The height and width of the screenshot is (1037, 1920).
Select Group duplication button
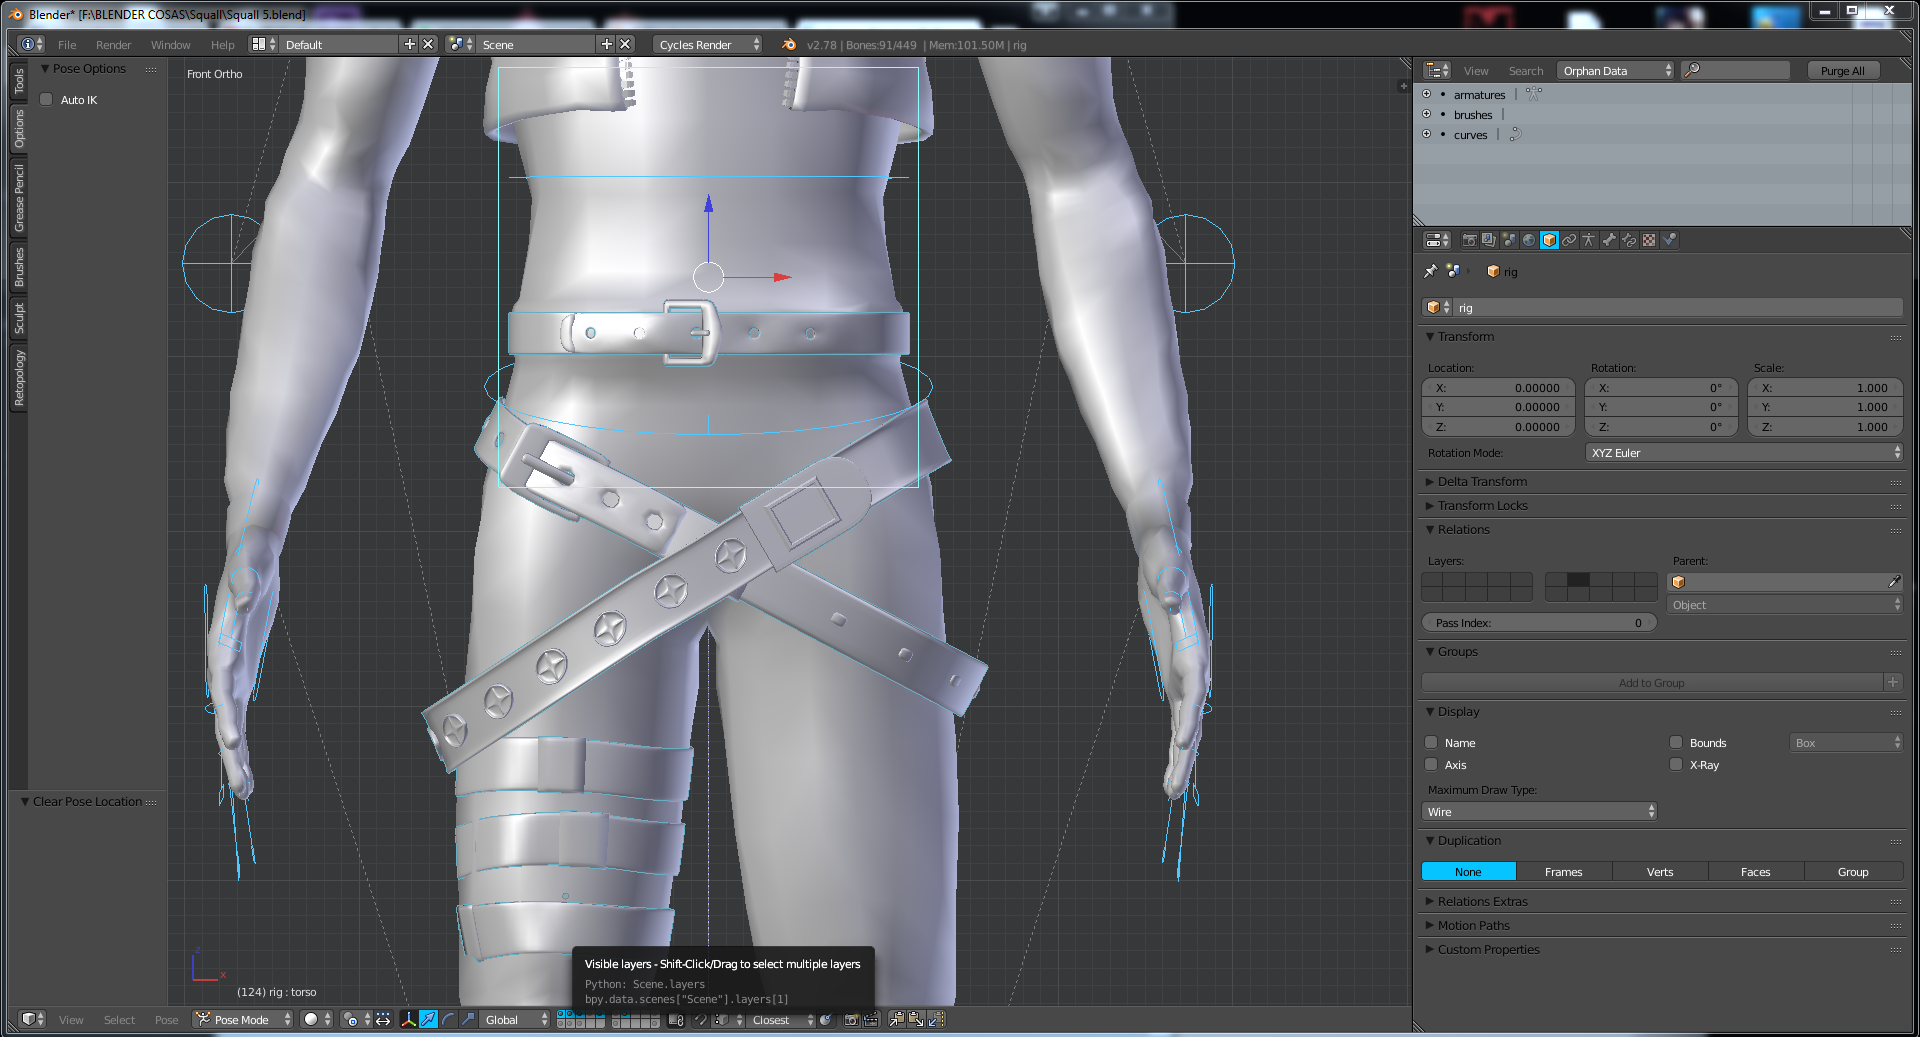1853,871
